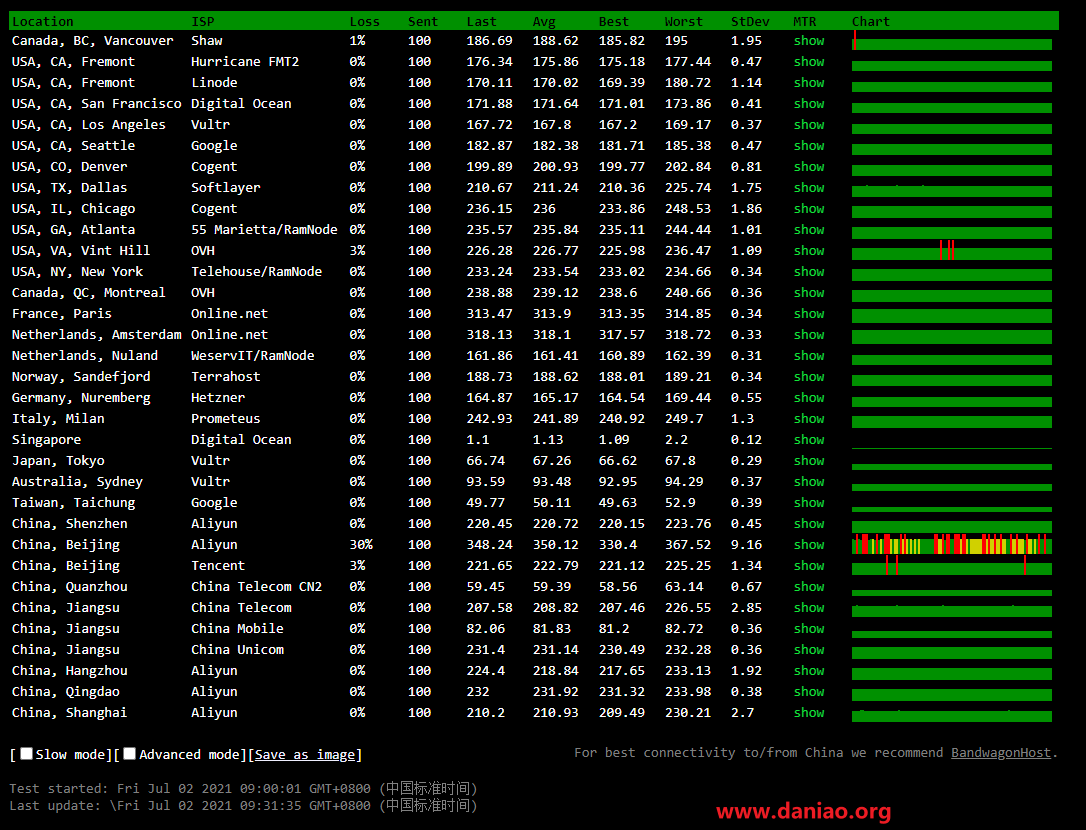Click 'show' in the Los Angeles row
The width and height of the screenshot is (1086, 830).
[809, 125]
